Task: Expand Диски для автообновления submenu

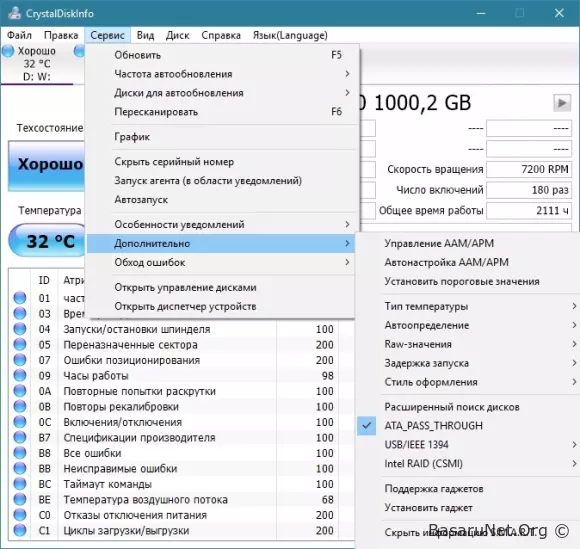Action: pyautogui.click(x=221, y=93)
